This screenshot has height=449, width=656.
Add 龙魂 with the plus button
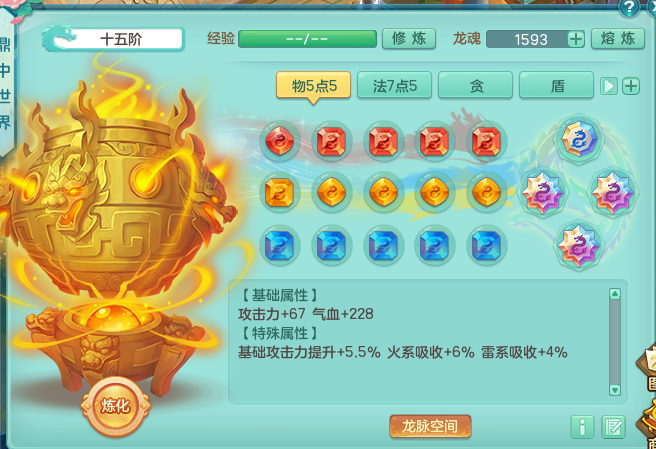click(576, 39)
